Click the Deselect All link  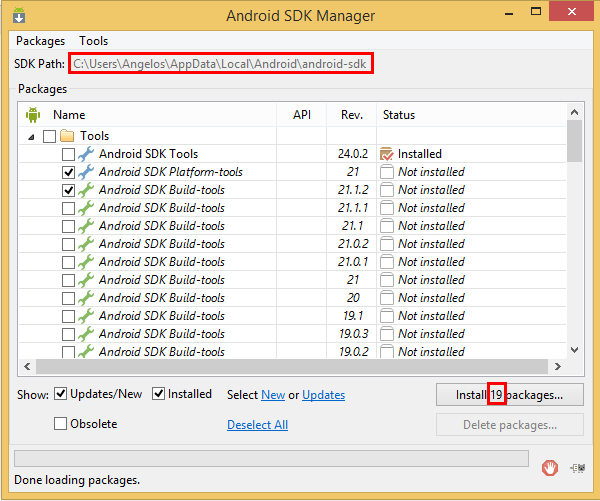258,424
